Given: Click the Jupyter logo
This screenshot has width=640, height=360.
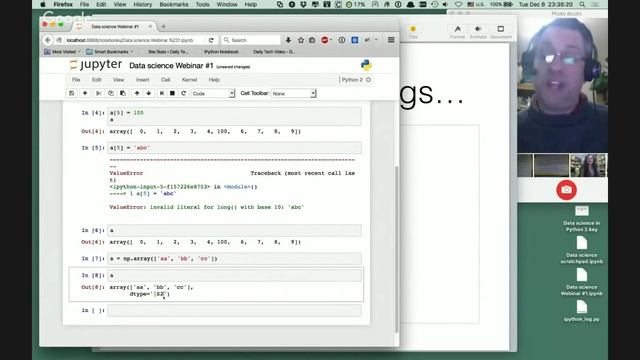Looking at the screenshot, I should 96,64.
